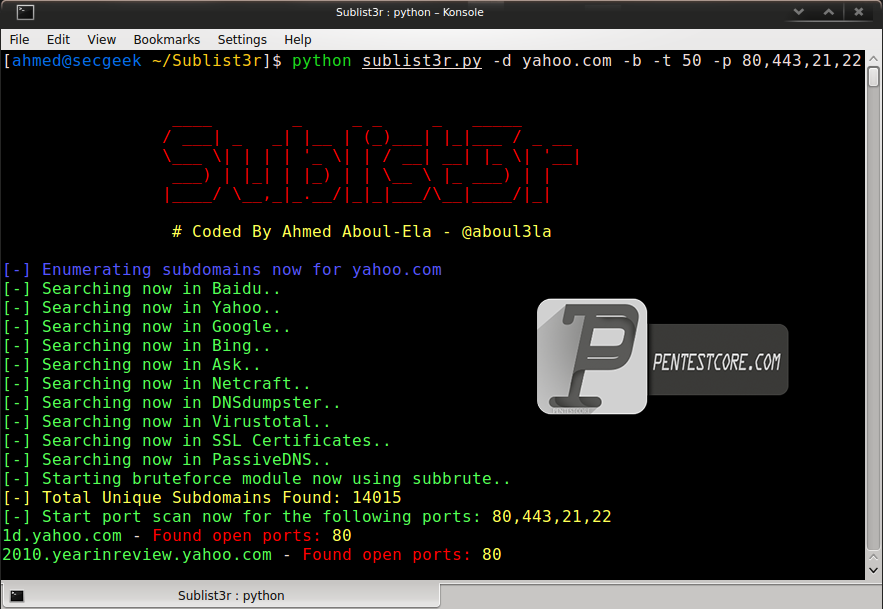
Task: Click 'Searching now in Google..' line
Action: (146, 327)
